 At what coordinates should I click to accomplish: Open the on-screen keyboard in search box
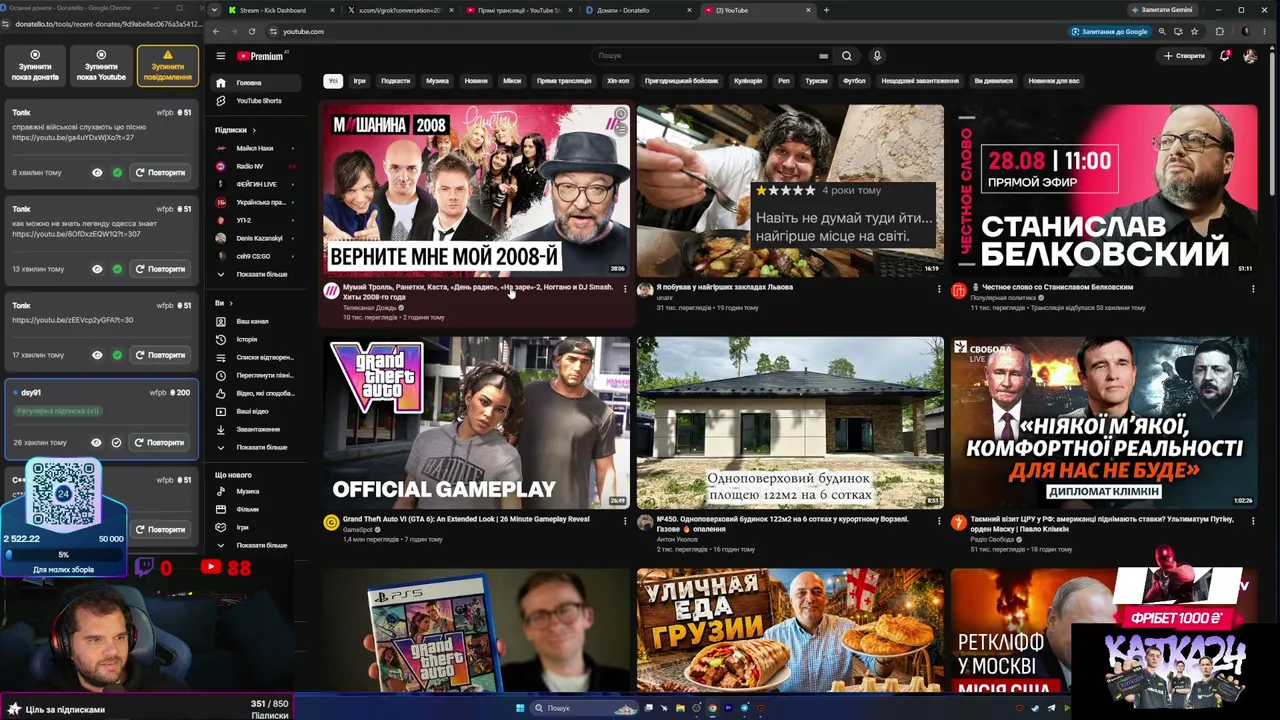click(823, 56)
